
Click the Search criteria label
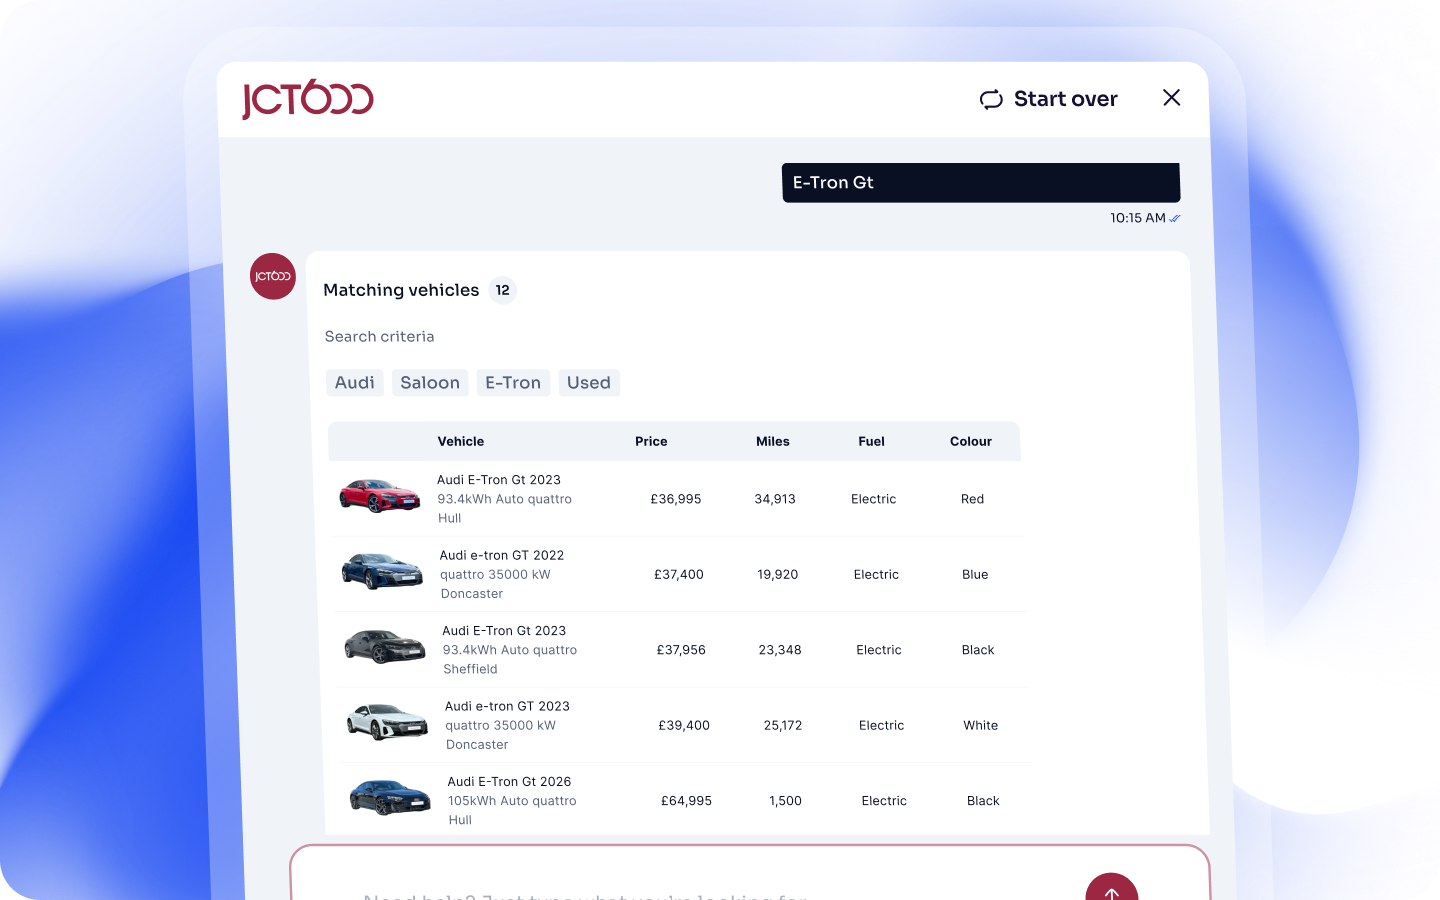tap(379, 337)
